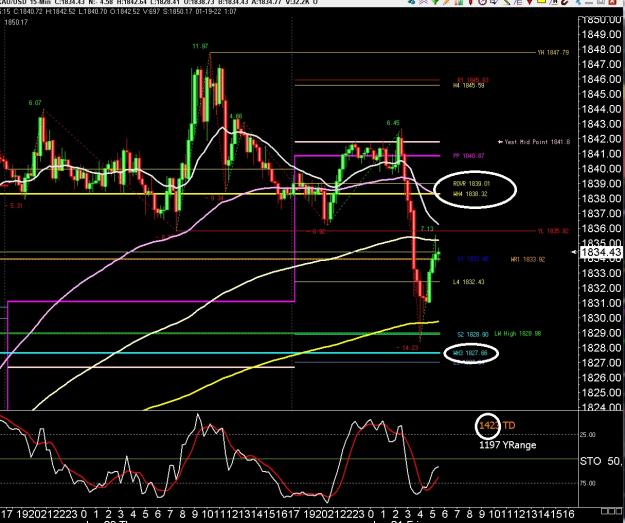Click the 6.07 swing label
Screen dimensions: 625x523
point(35,103)
